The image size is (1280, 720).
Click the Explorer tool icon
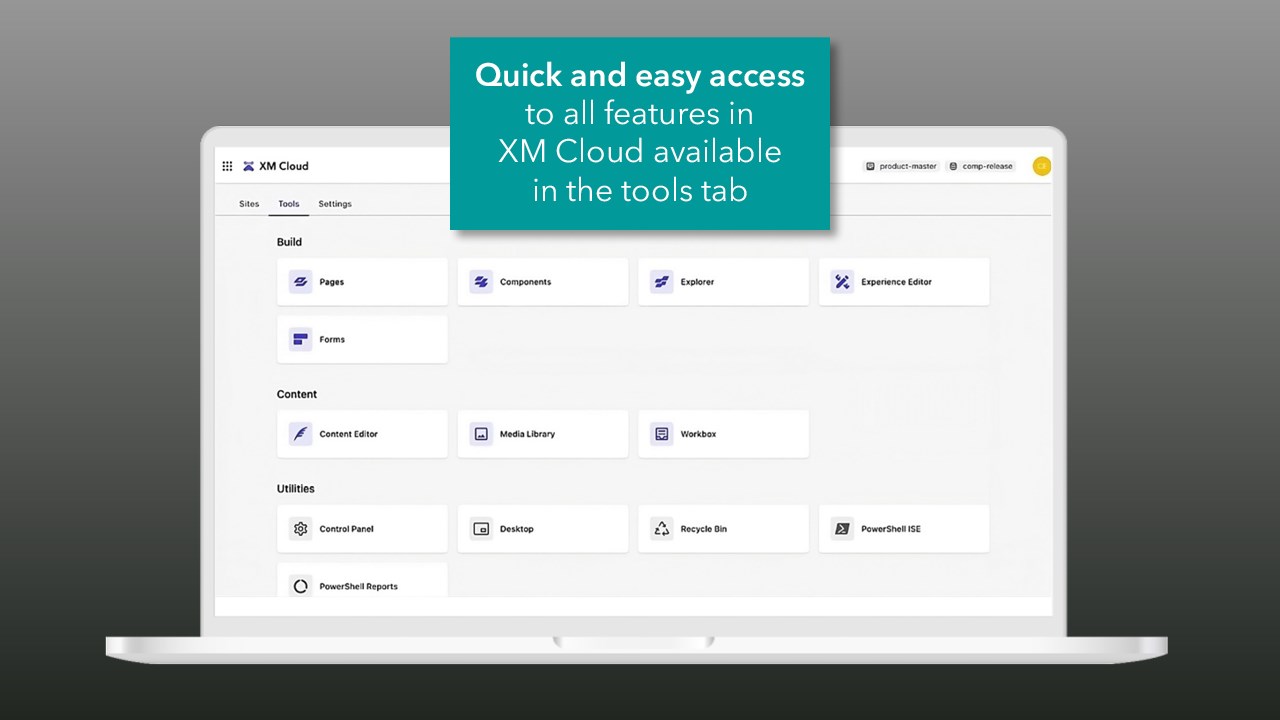(662, 282)
